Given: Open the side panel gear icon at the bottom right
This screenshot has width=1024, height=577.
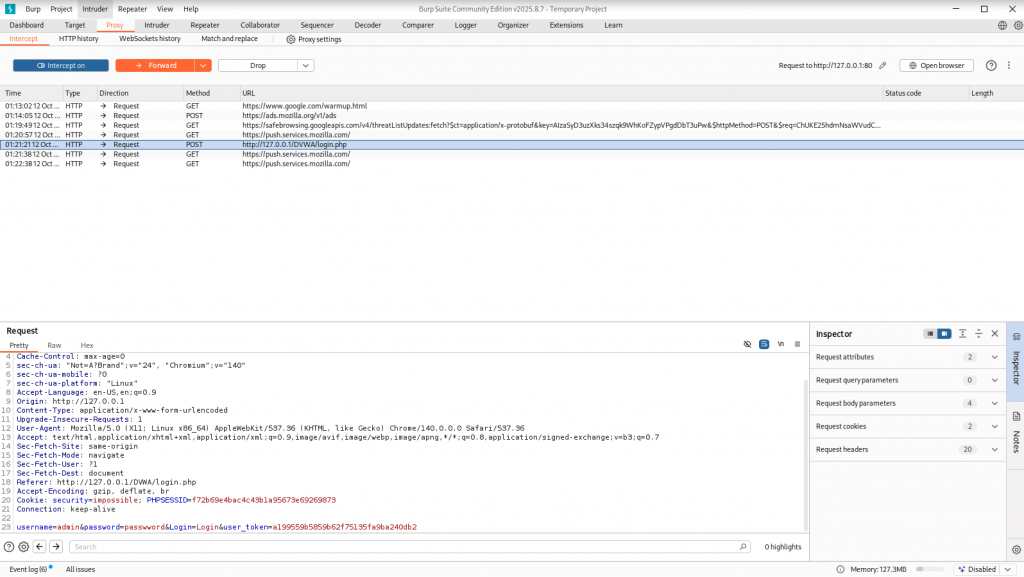Looking at the screenshot, I should pos(1016,550).
